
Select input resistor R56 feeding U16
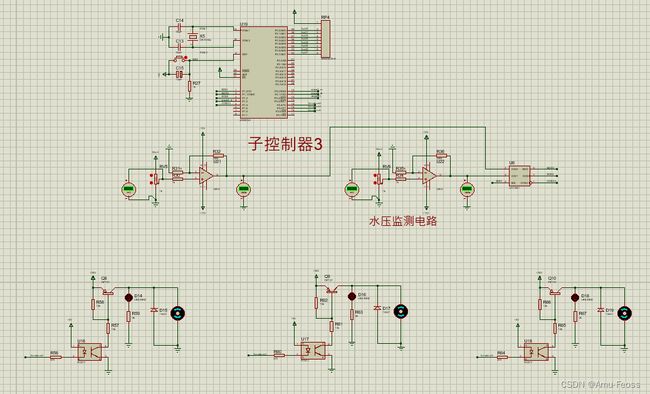click(56, 357)
